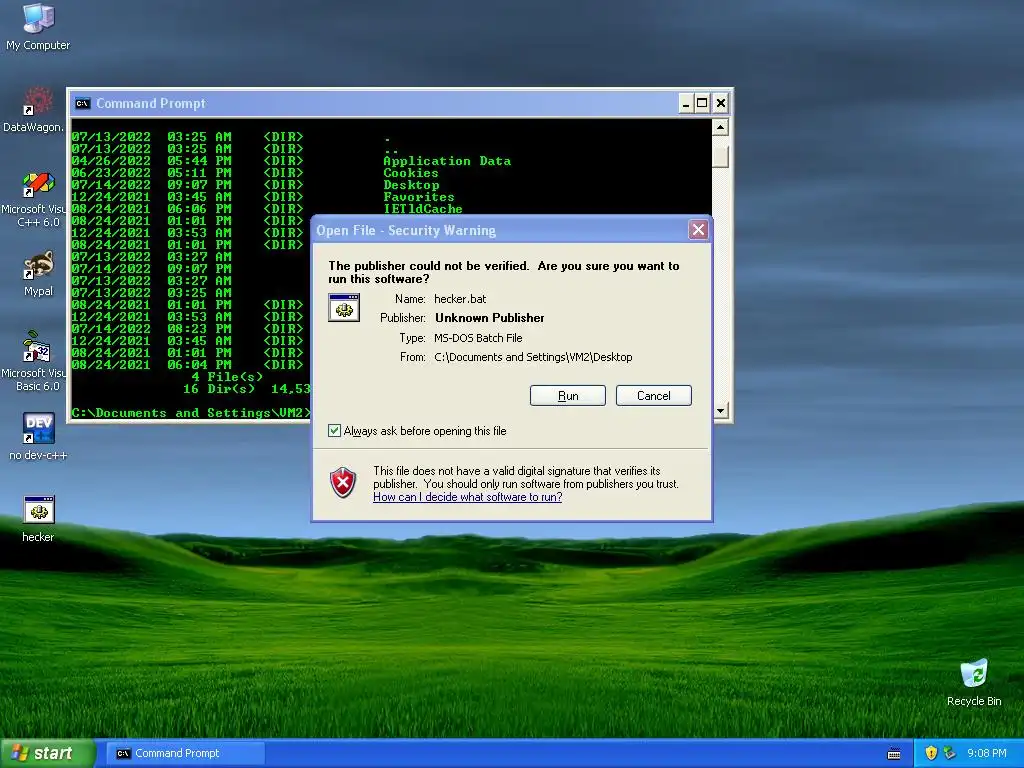
Task: Click the 4 File(s) summary line
Action: [227, 377]
